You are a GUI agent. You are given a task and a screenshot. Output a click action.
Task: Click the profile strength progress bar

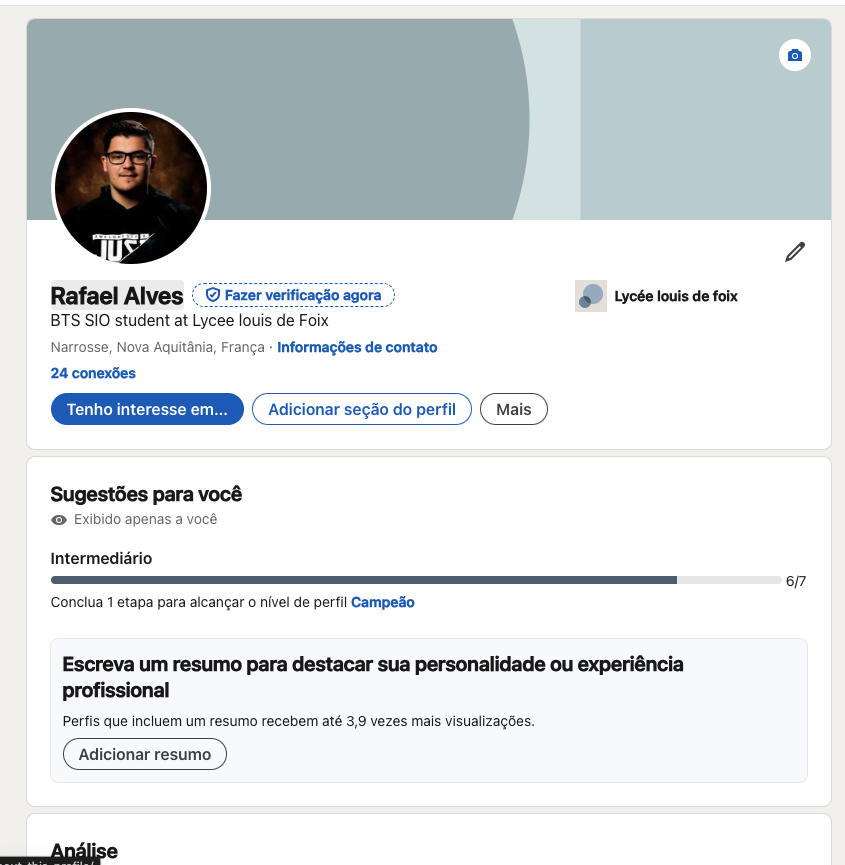[x=416, y=580]
